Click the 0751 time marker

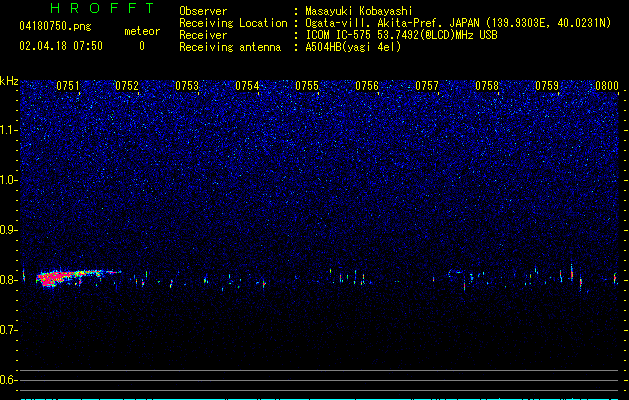click(68, 86)
